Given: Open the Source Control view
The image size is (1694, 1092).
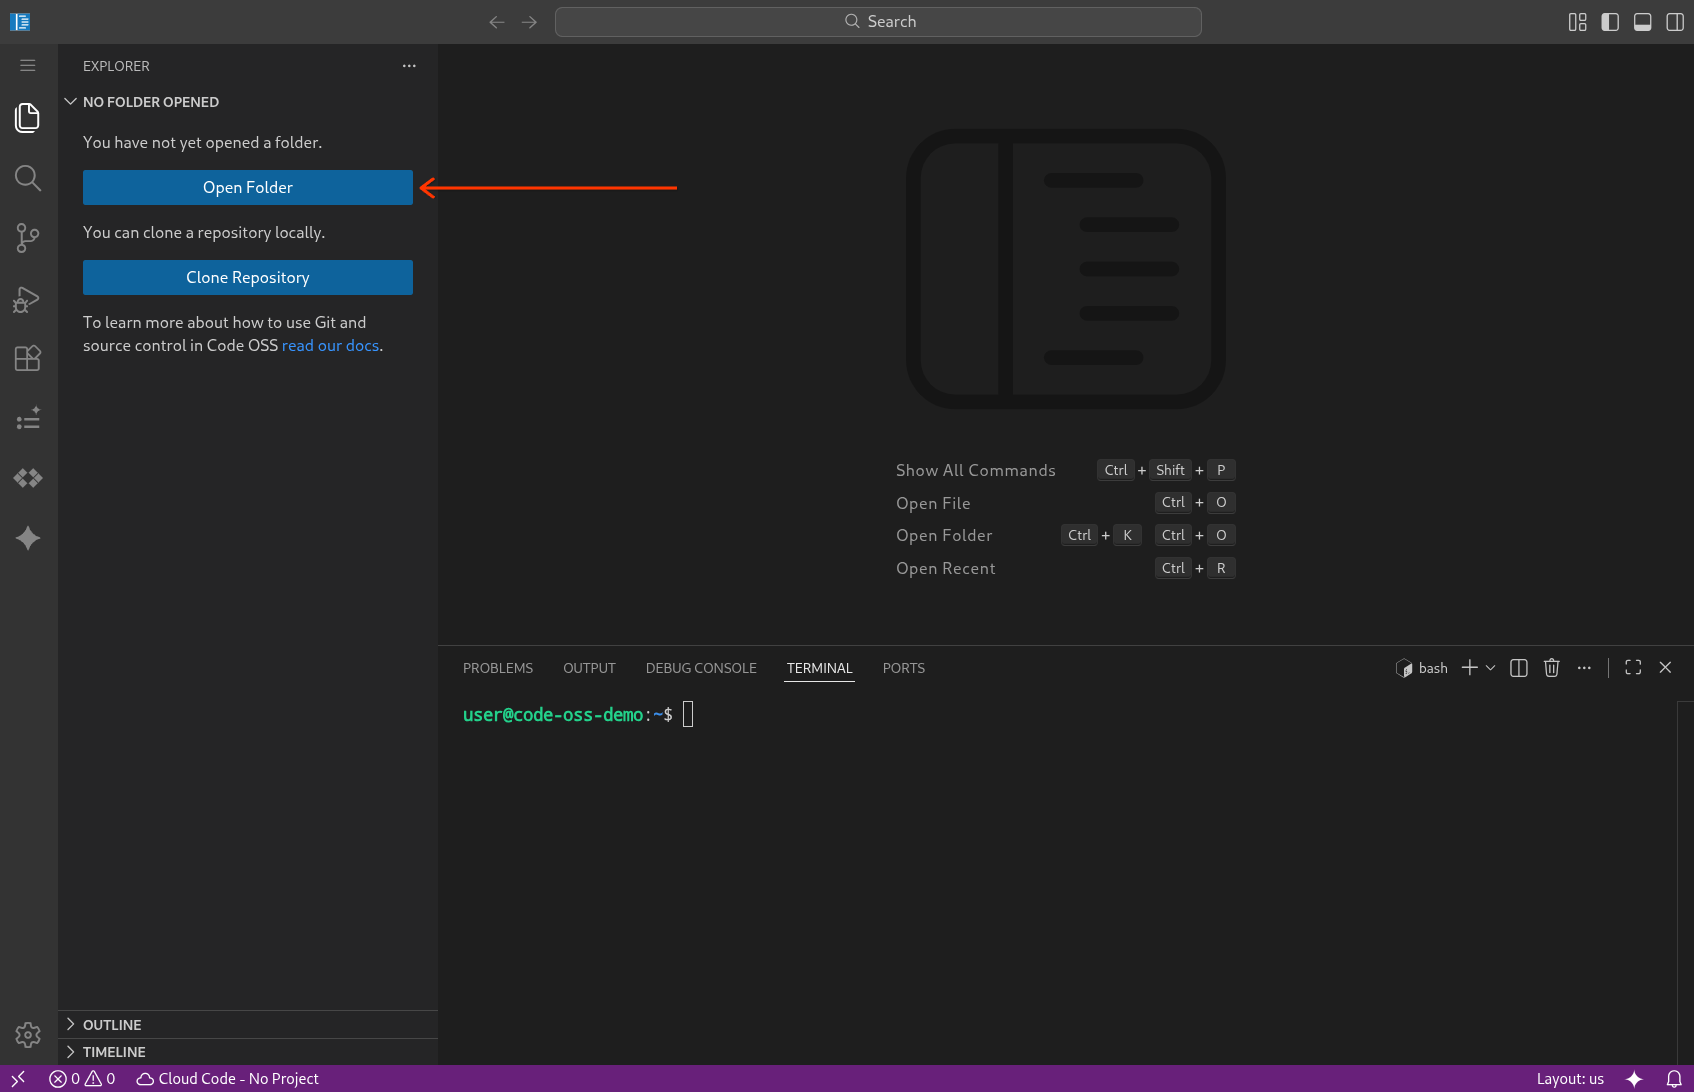Looking at the screenshot, I should pos(27,238).
